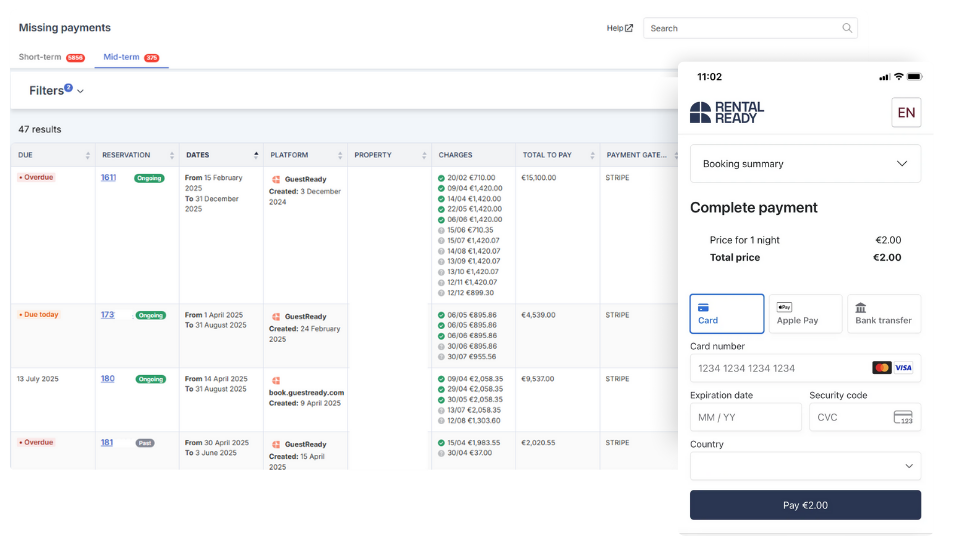Viewport: 955px width, 544px height.
Task: Click the Filters help question icon
Action: (x=69, y=88)
